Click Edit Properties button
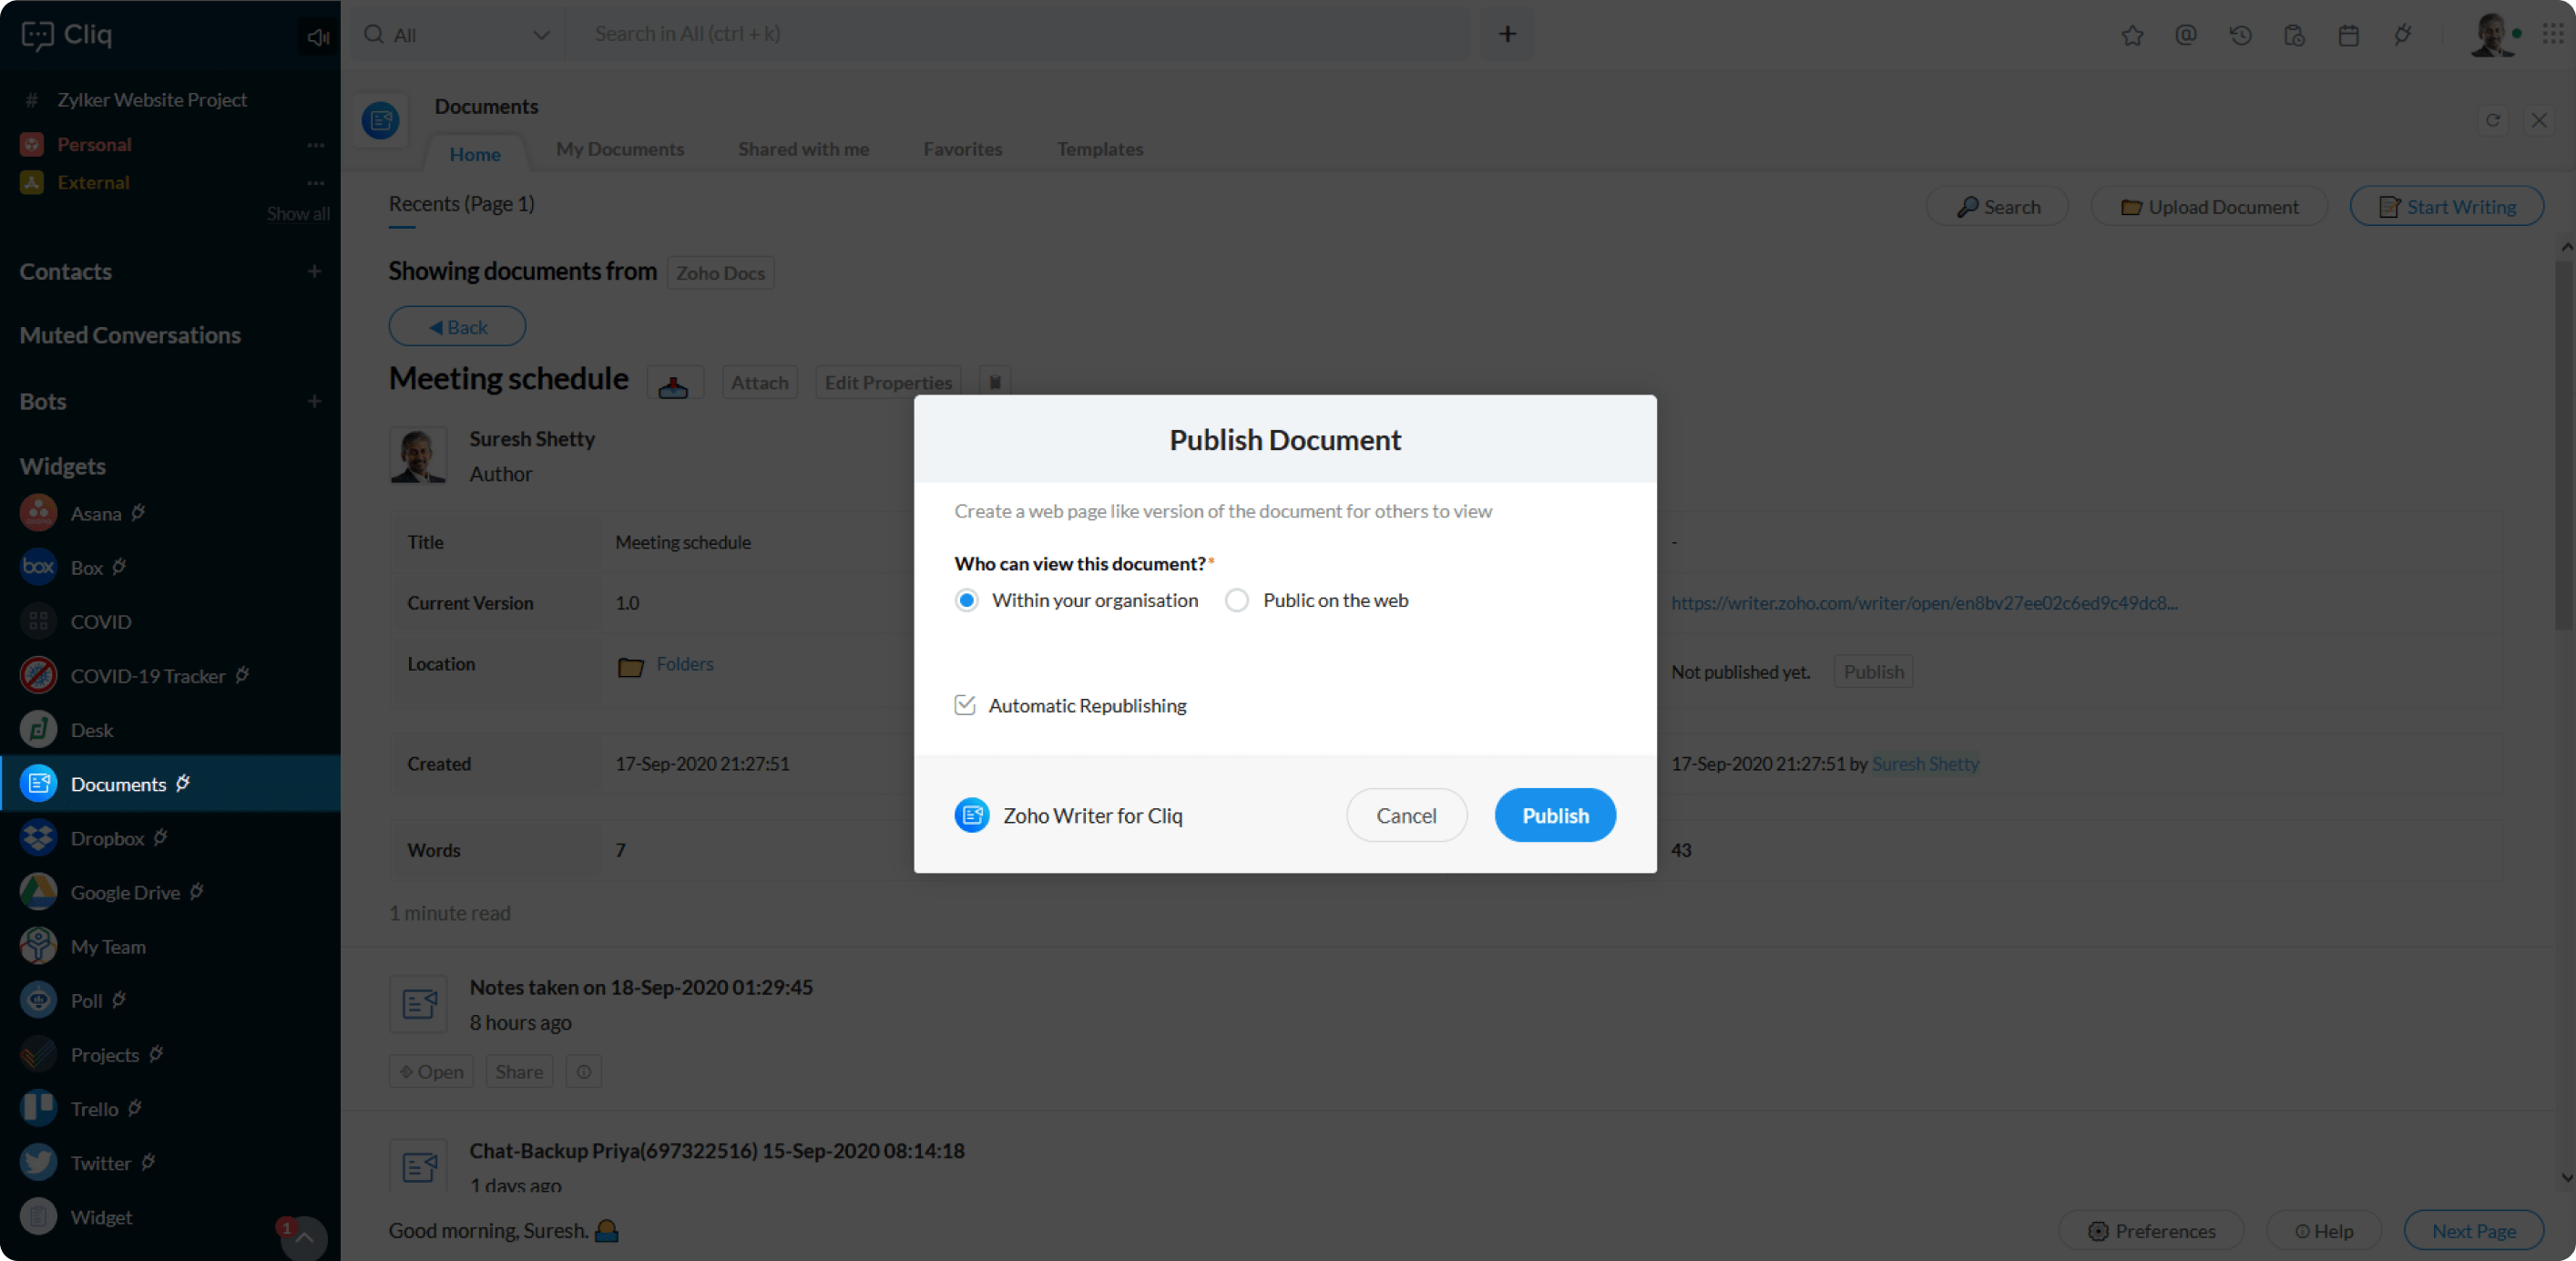Screen dimensions: 2576x1261 click(888, 383)
